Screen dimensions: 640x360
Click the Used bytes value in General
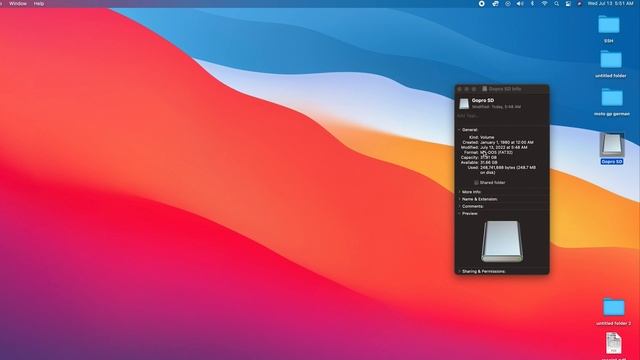(508, 170)
